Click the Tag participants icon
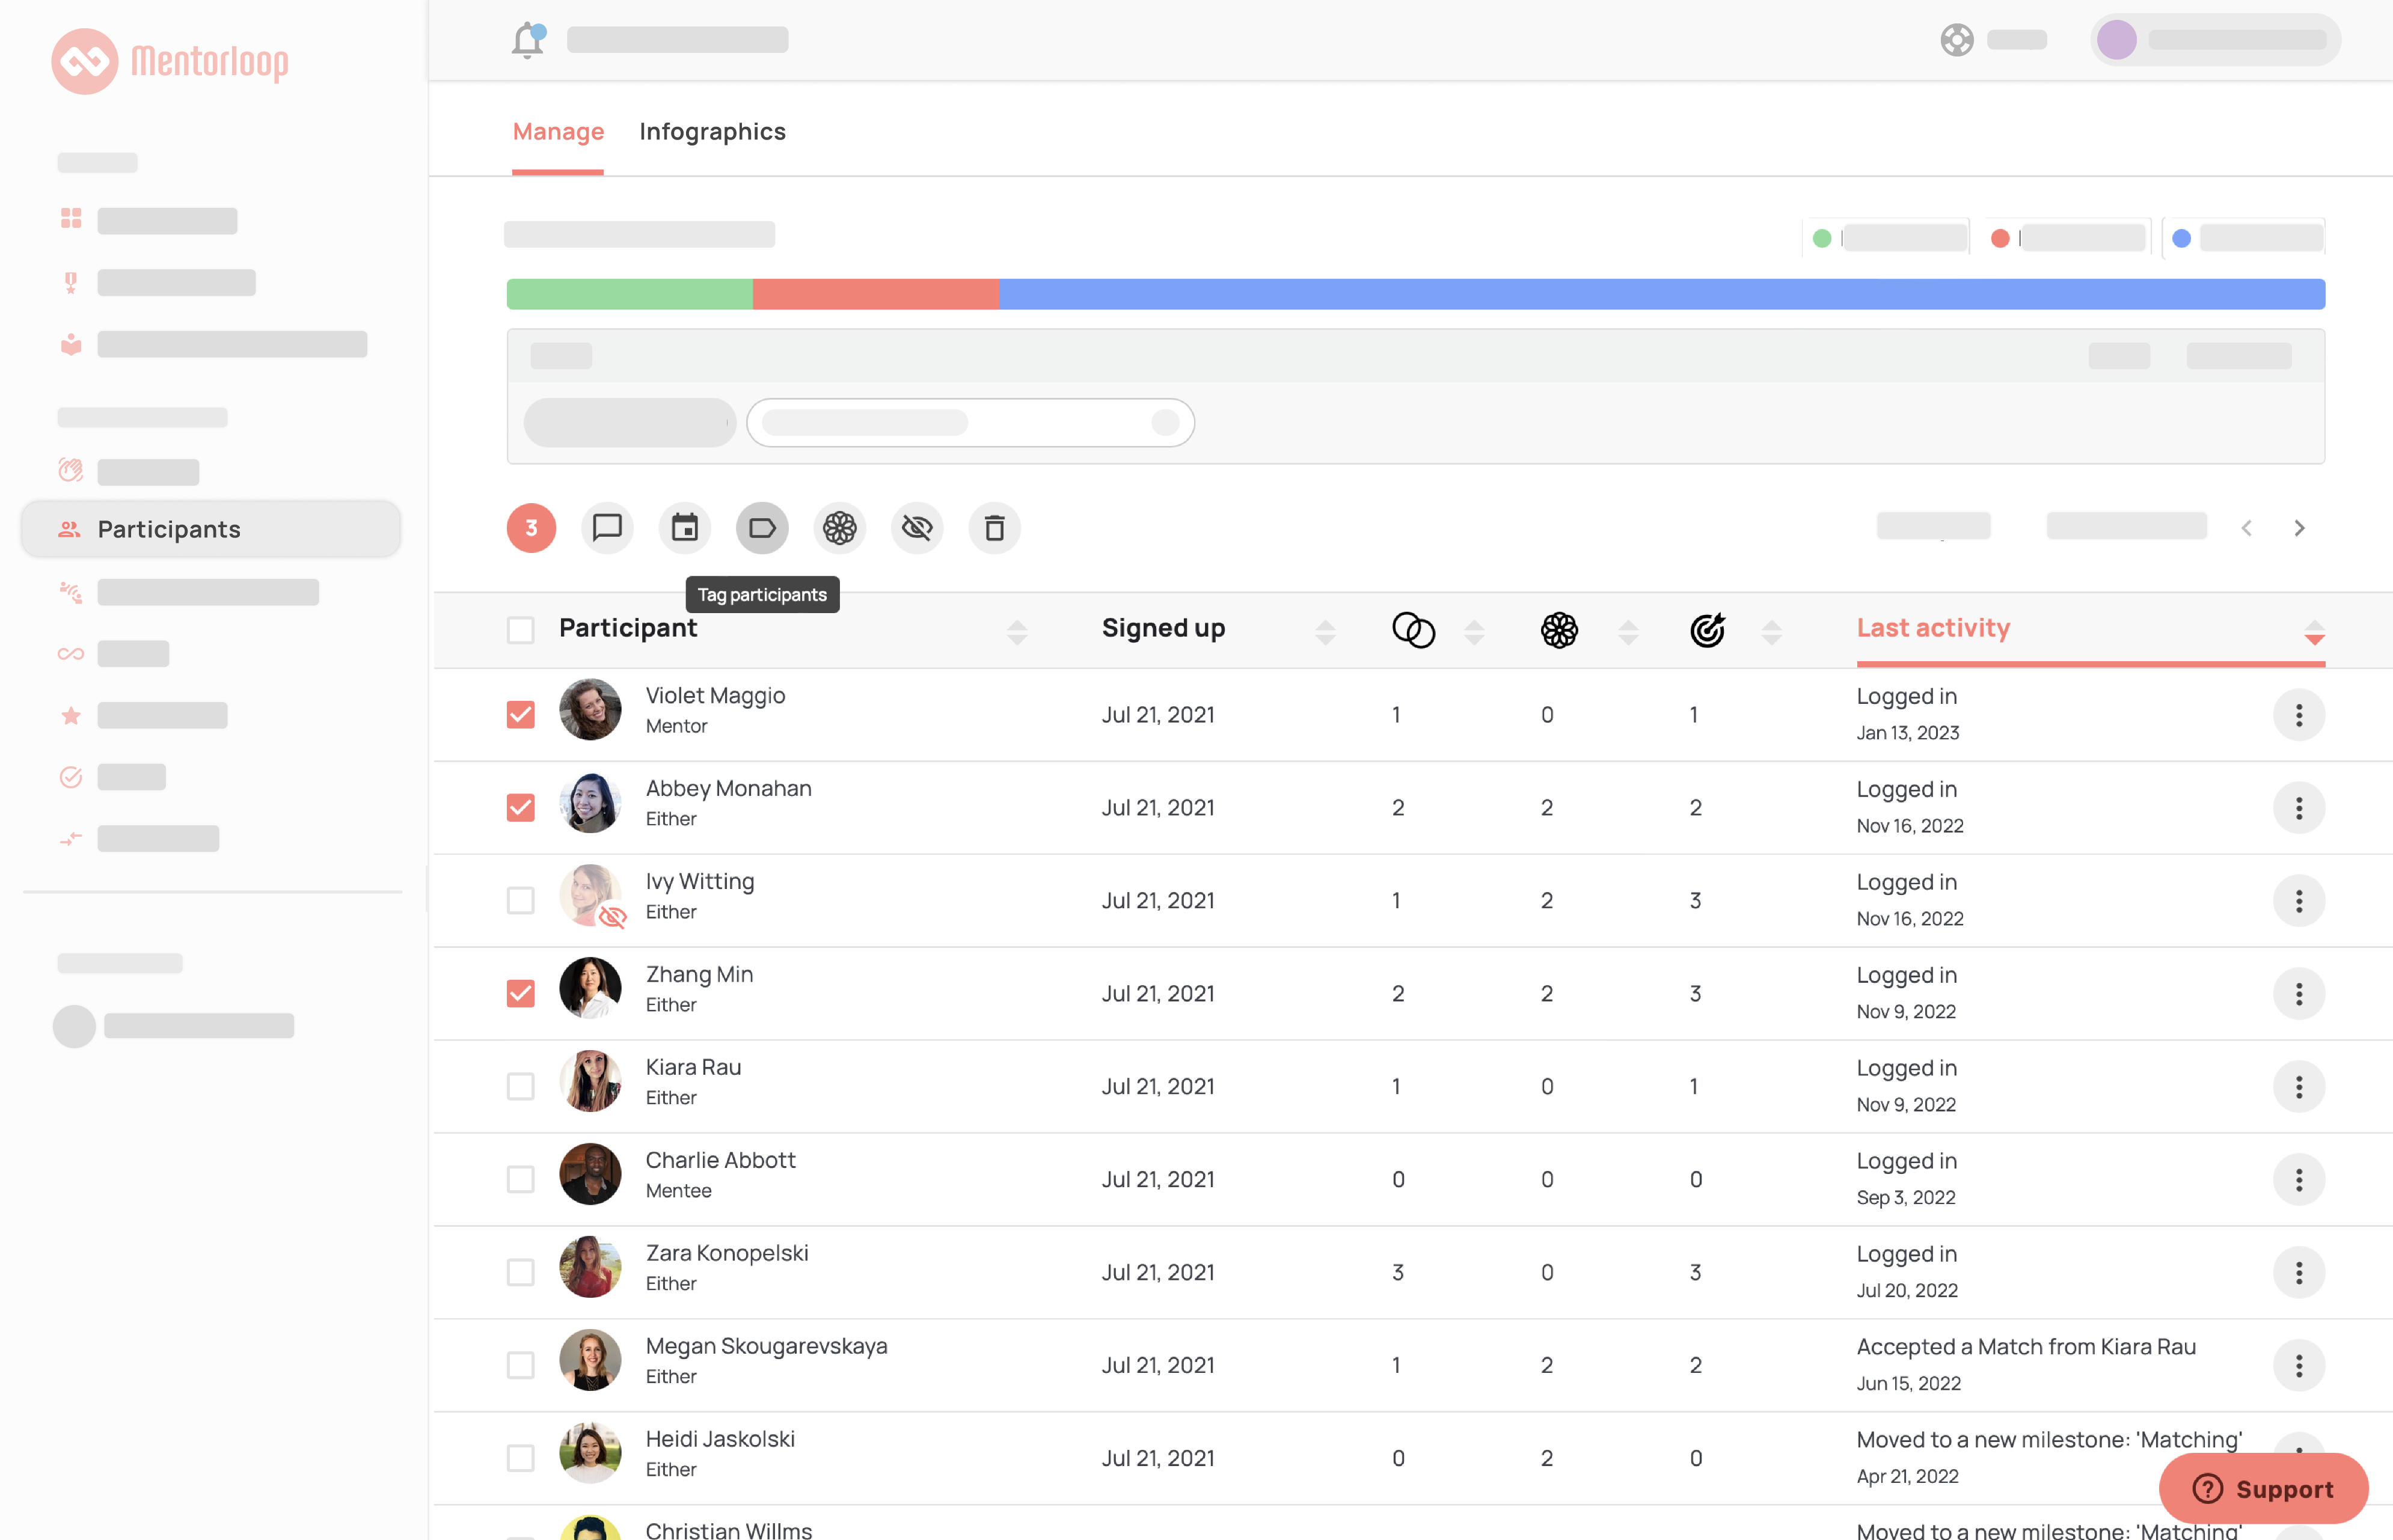Viewport: 2393px width, 1540px height. pyautogui.click(x=762, y=527)
